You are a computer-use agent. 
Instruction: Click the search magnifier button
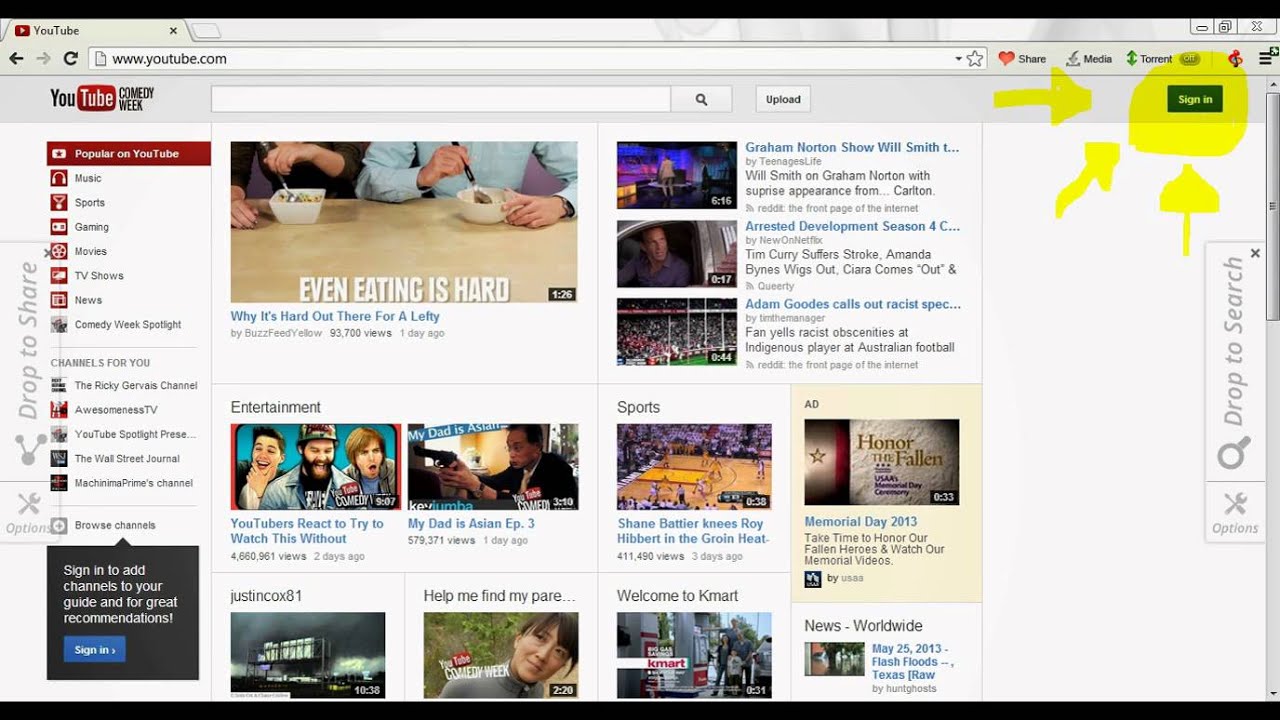point(701,99)
